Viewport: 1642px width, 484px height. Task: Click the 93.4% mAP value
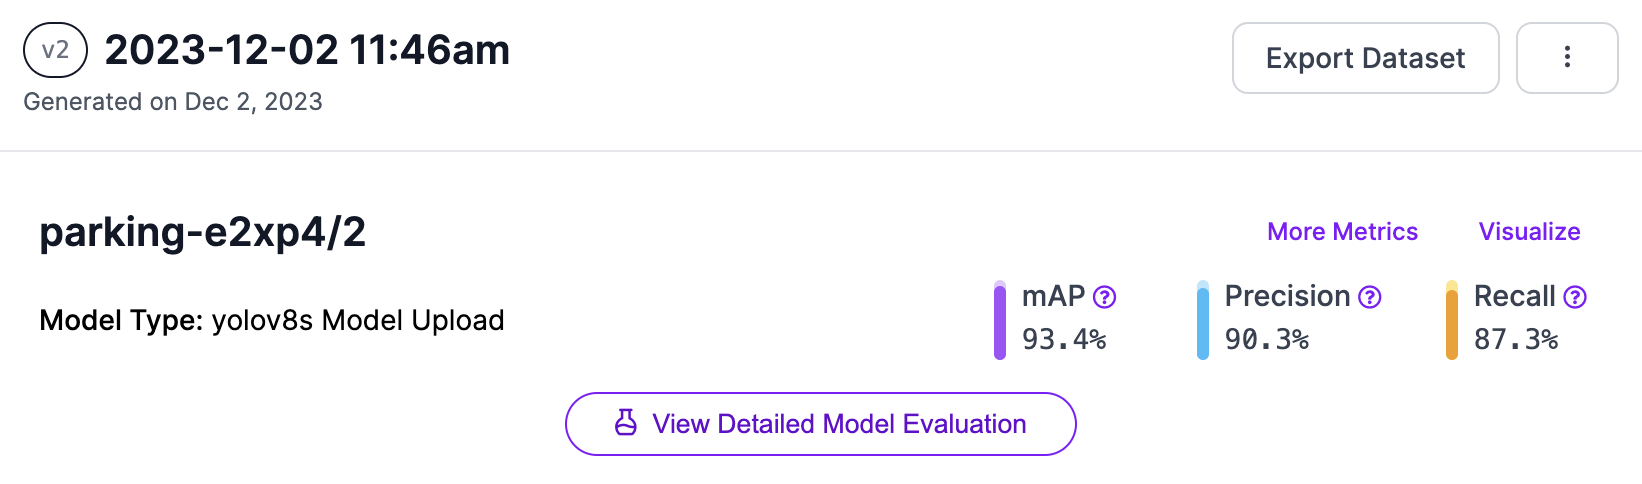[1063, 340]
